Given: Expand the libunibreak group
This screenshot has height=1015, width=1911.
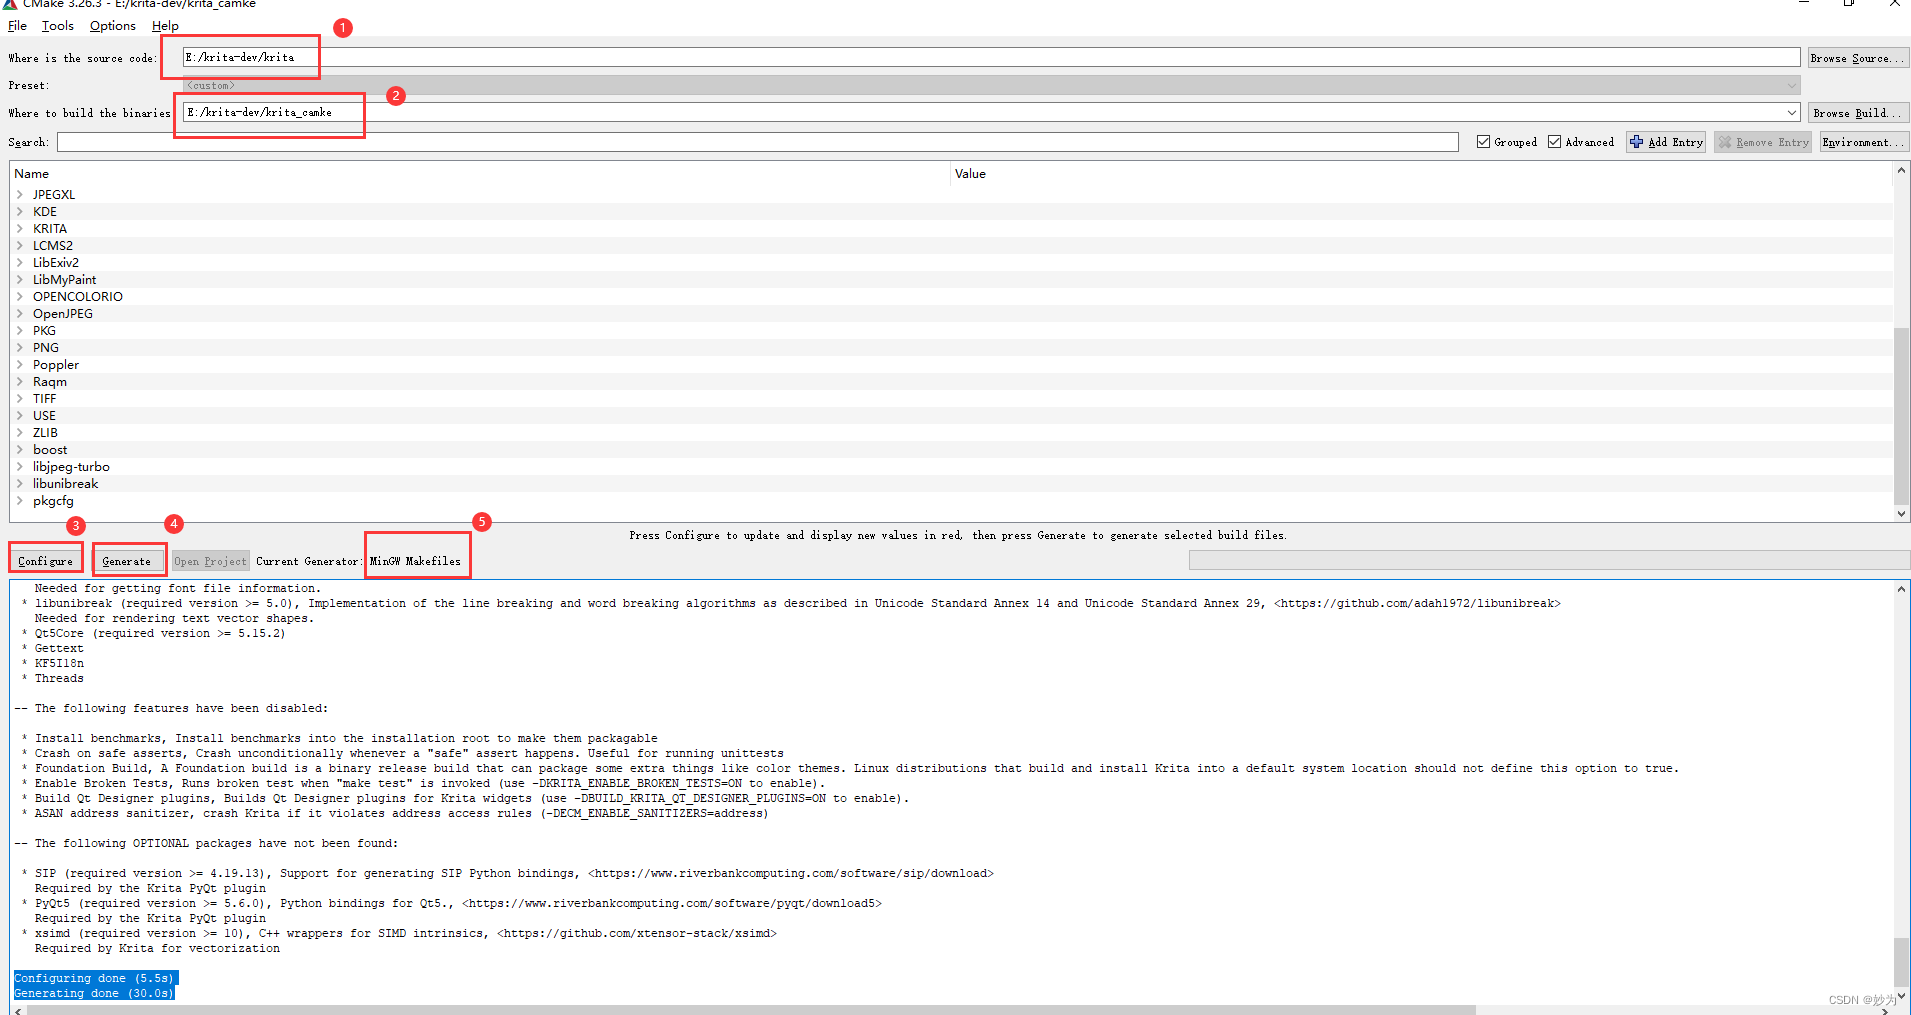Looking at the screenshot, I should [19, 484].
